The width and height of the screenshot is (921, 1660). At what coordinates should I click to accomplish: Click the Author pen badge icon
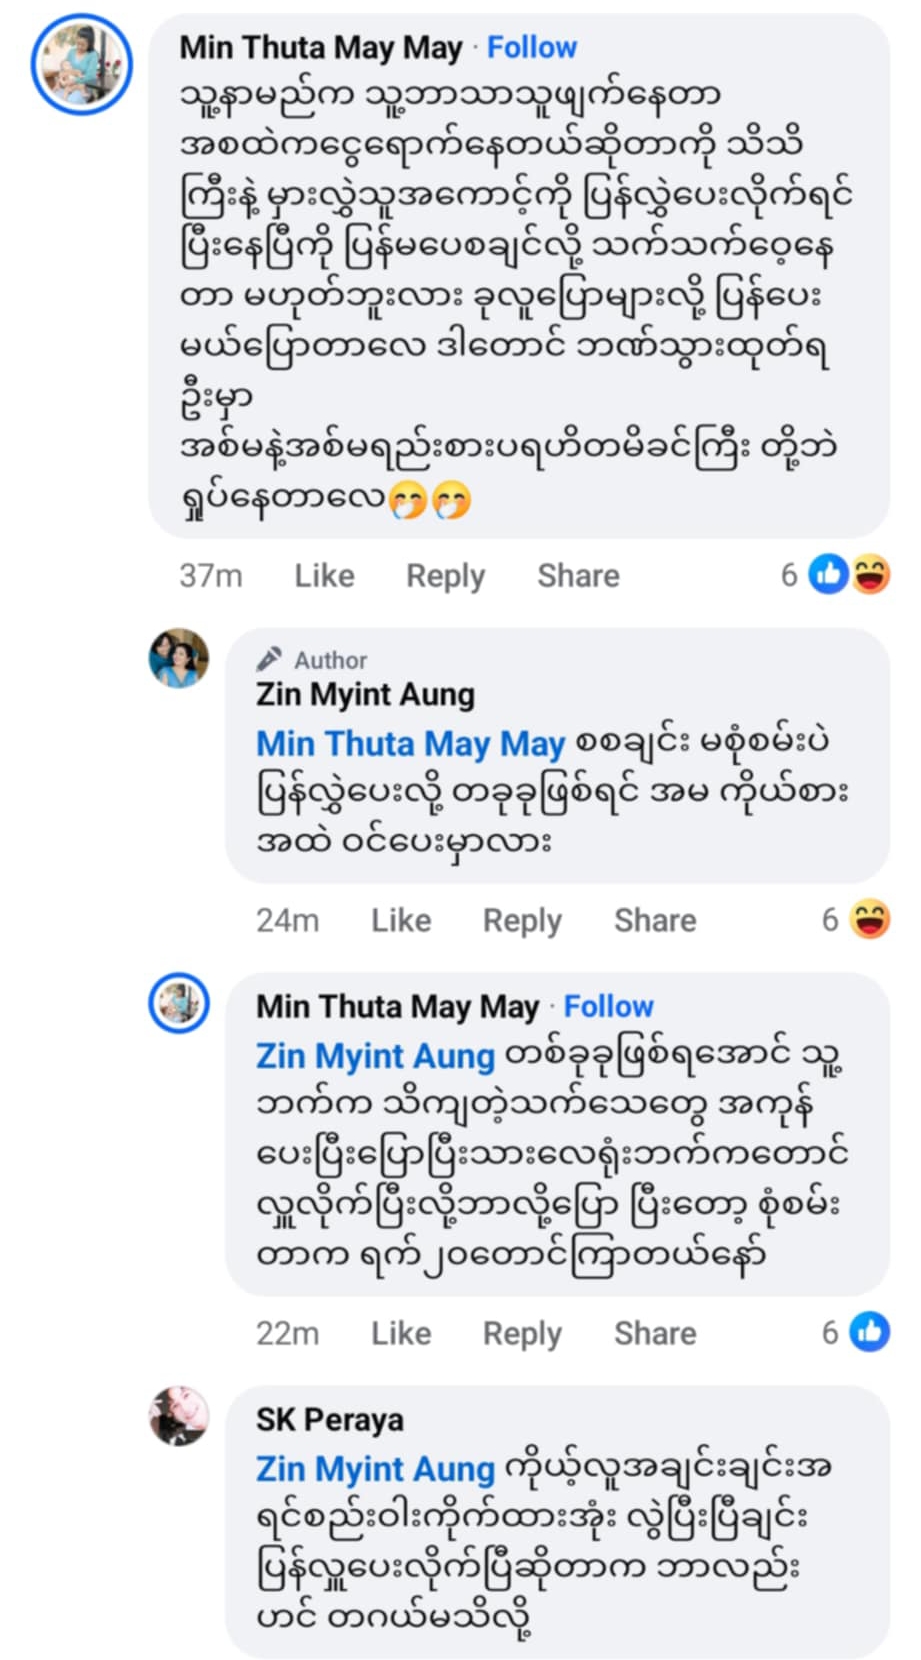point(269,659)
